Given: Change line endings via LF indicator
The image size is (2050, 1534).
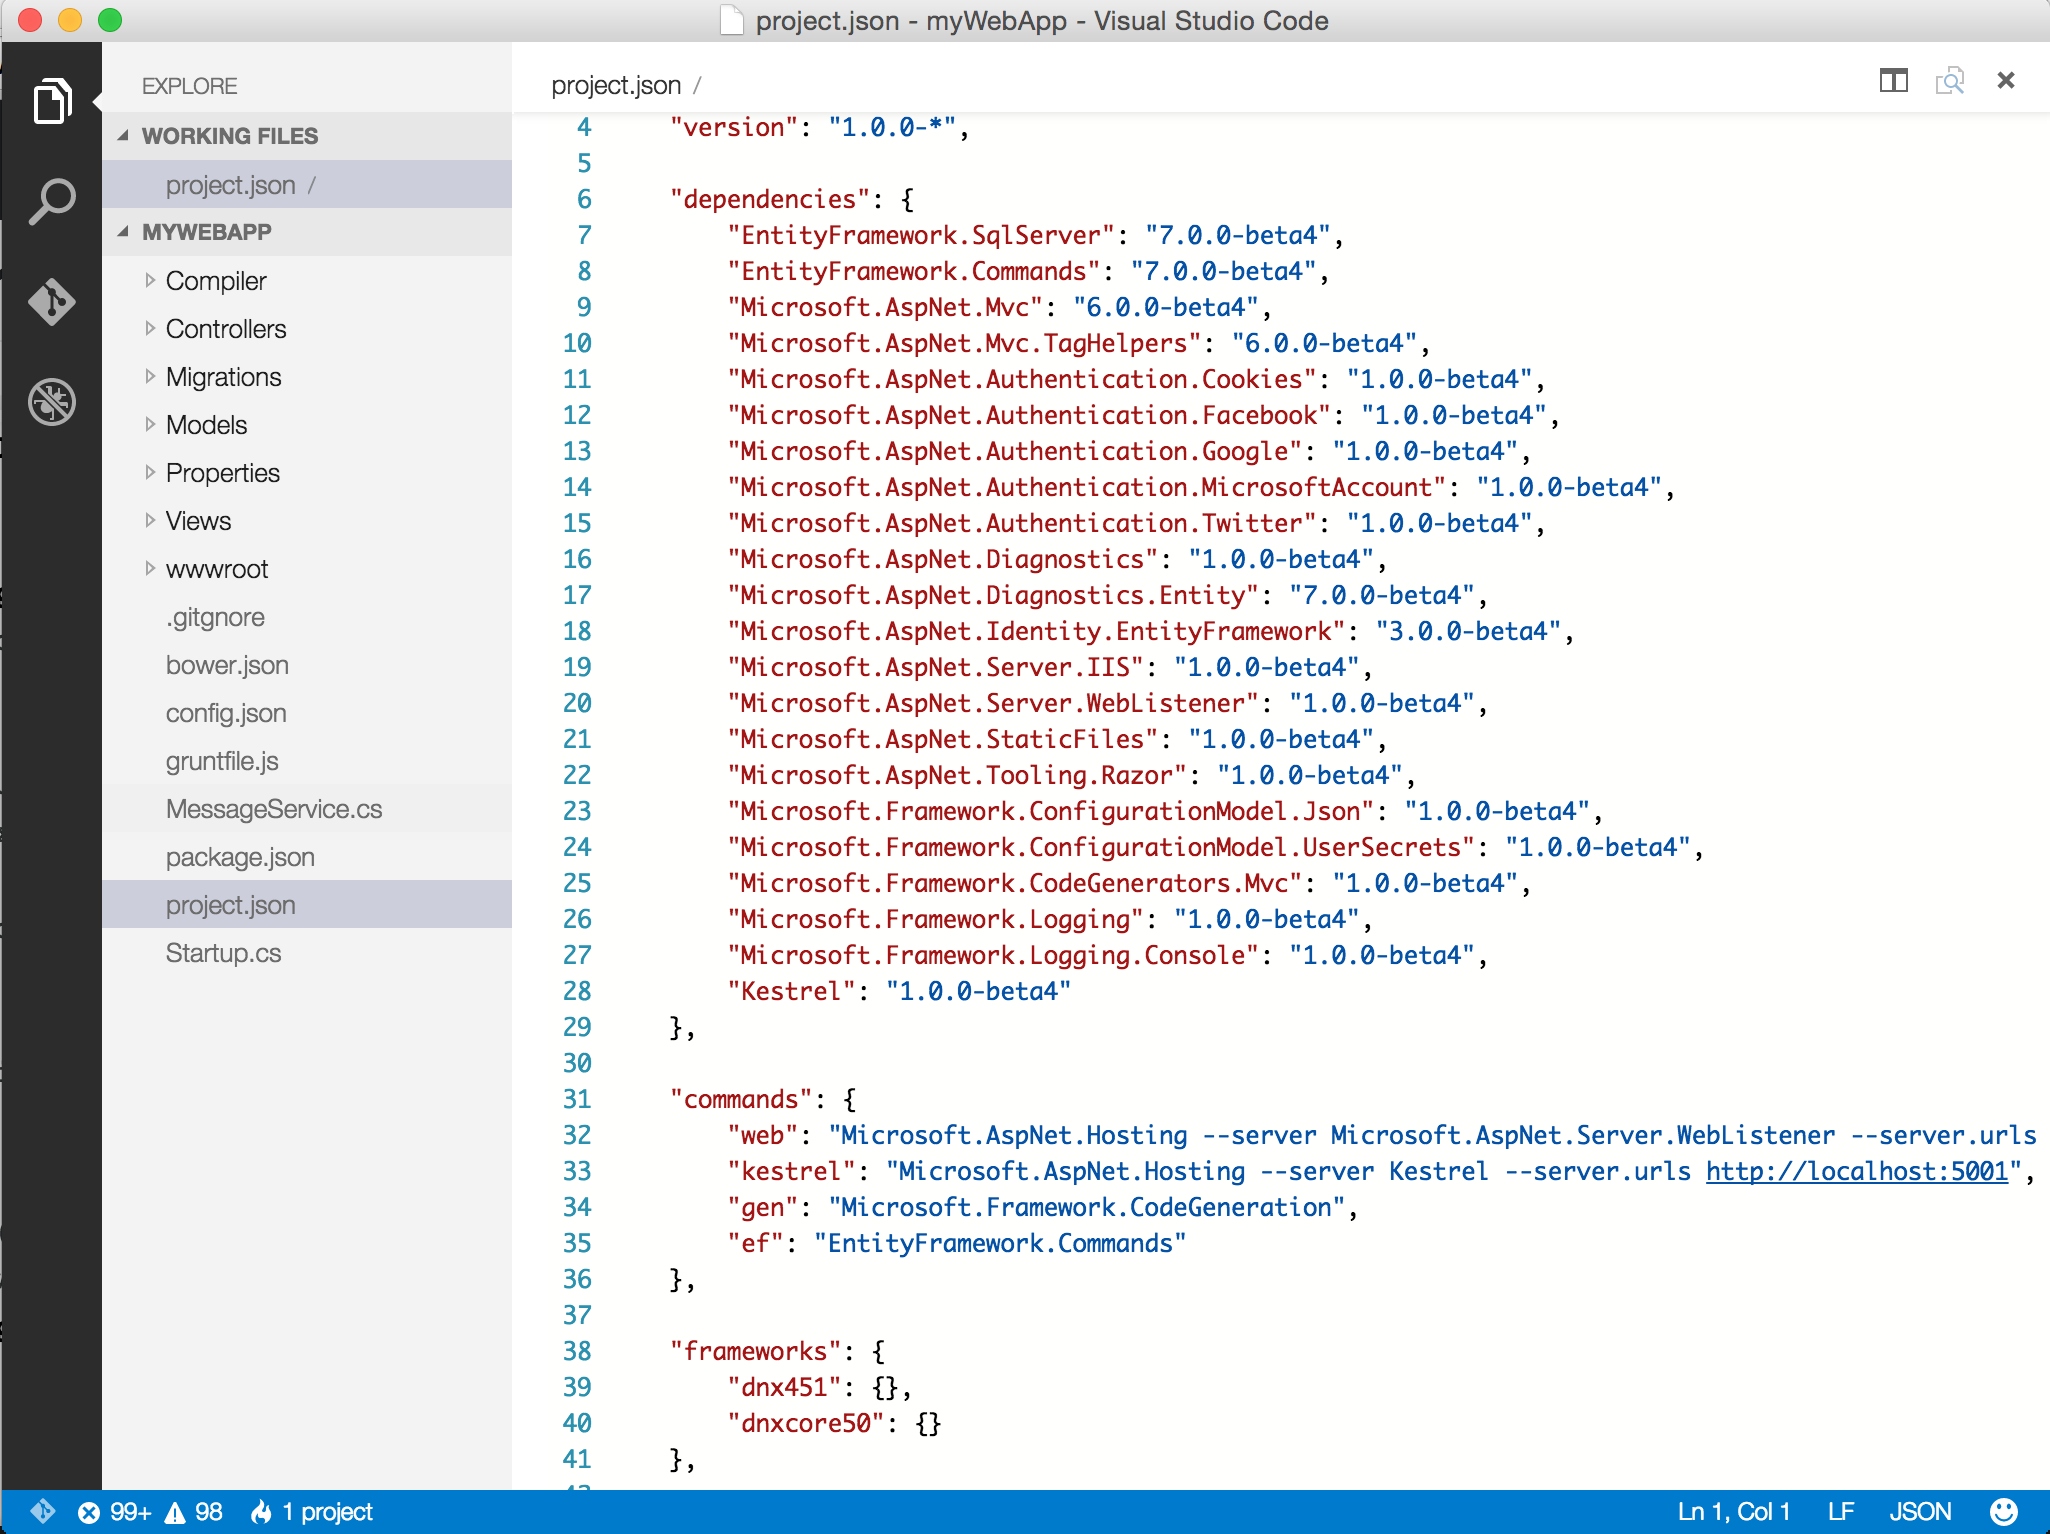Looking at the screenshot, I should (x=1840, y=1511).
